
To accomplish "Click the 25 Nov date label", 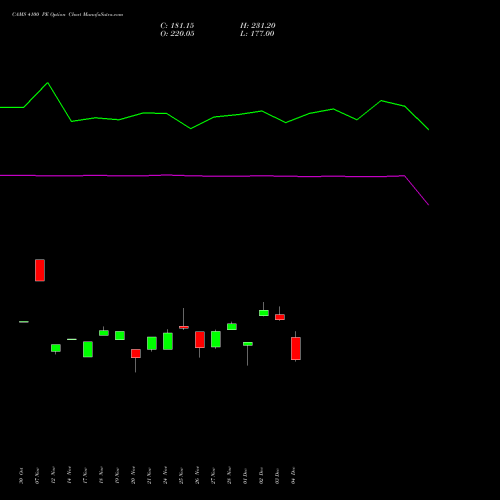I will coord(181,476).
